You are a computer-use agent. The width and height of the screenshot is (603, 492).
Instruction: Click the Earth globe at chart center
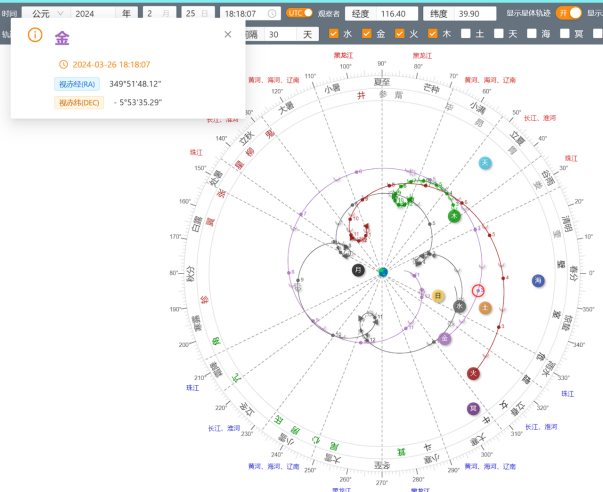coord(383,272)
